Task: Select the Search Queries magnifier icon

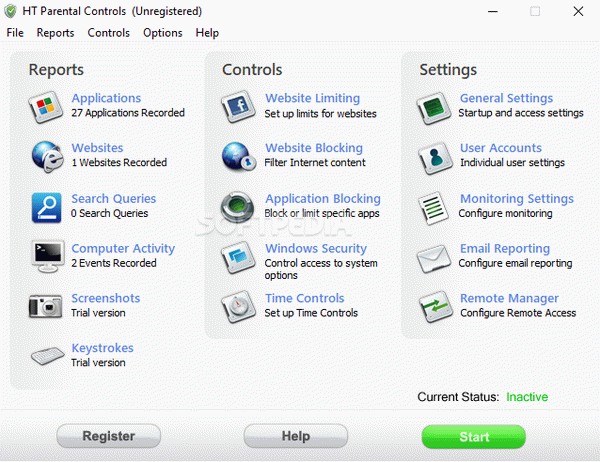Action: point(47,207)
